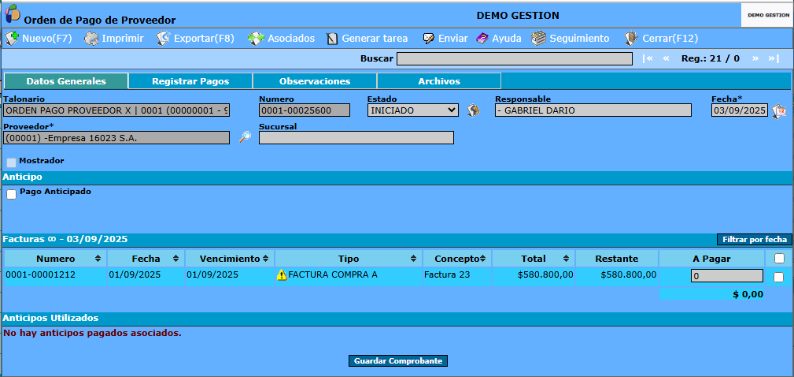Sort by the Tipo column arrows

click(x=414, y=259)
